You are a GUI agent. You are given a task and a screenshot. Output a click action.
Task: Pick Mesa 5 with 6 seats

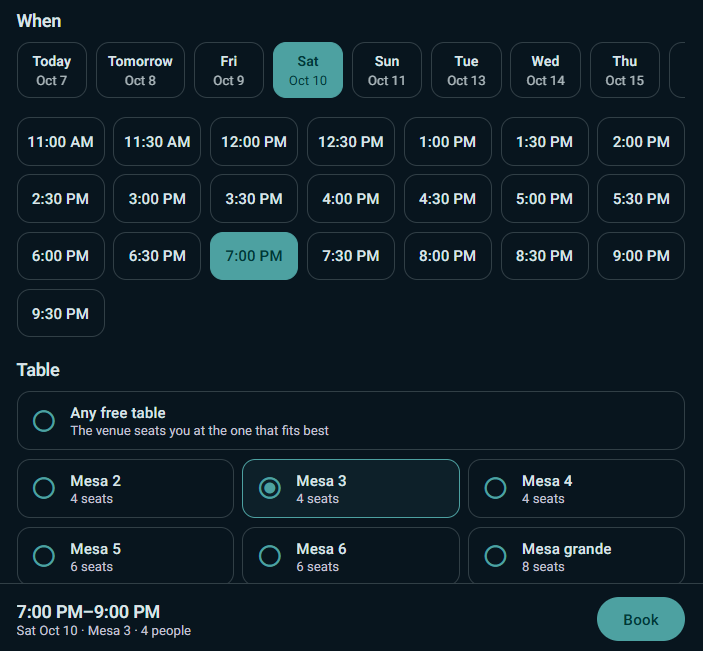[125, 556]
